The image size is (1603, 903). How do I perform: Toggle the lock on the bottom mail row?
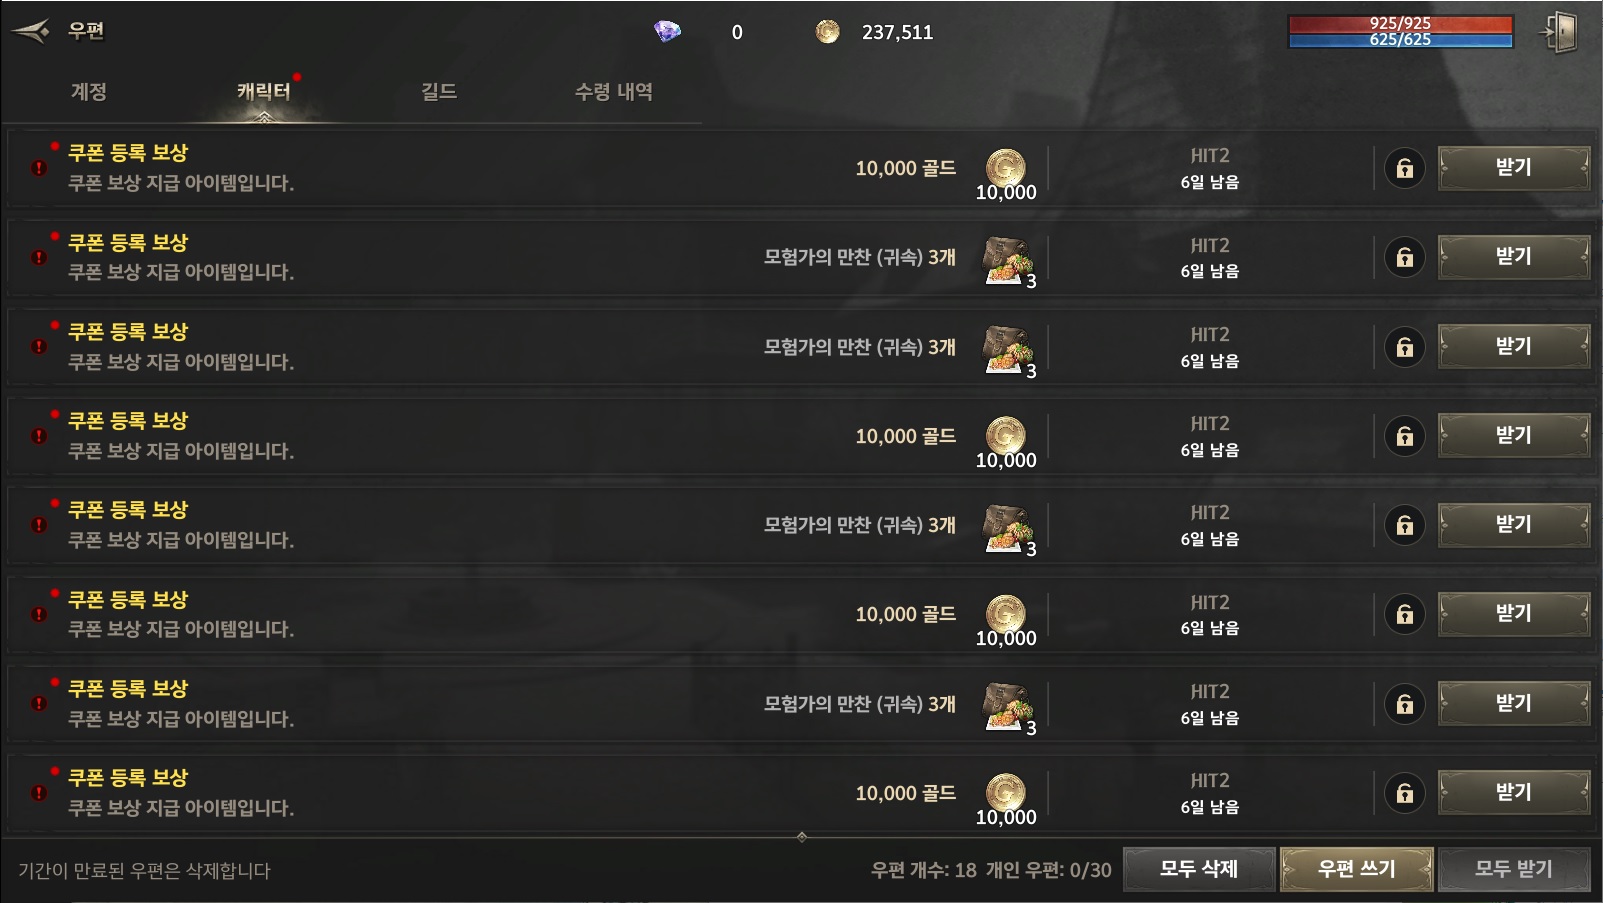1404,793
